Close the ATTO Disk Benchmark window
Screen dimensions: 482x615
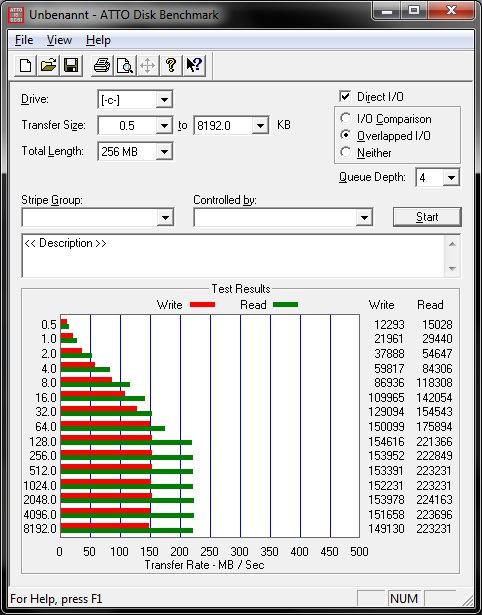(x=451, y=11)
